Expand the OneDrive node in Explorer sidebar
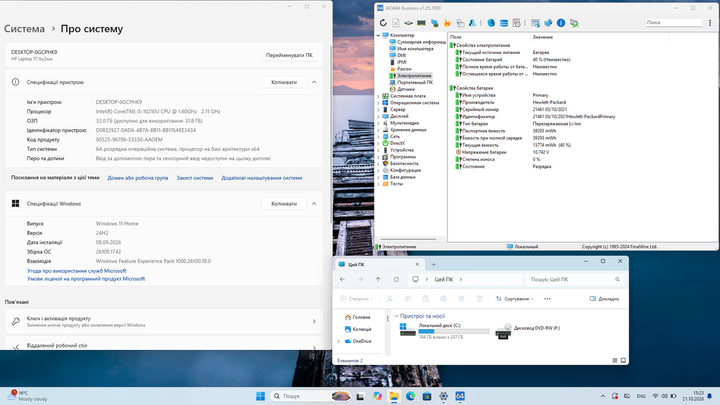Image resolution: width=720 pixels, height=405 pixels. (339, 341)
